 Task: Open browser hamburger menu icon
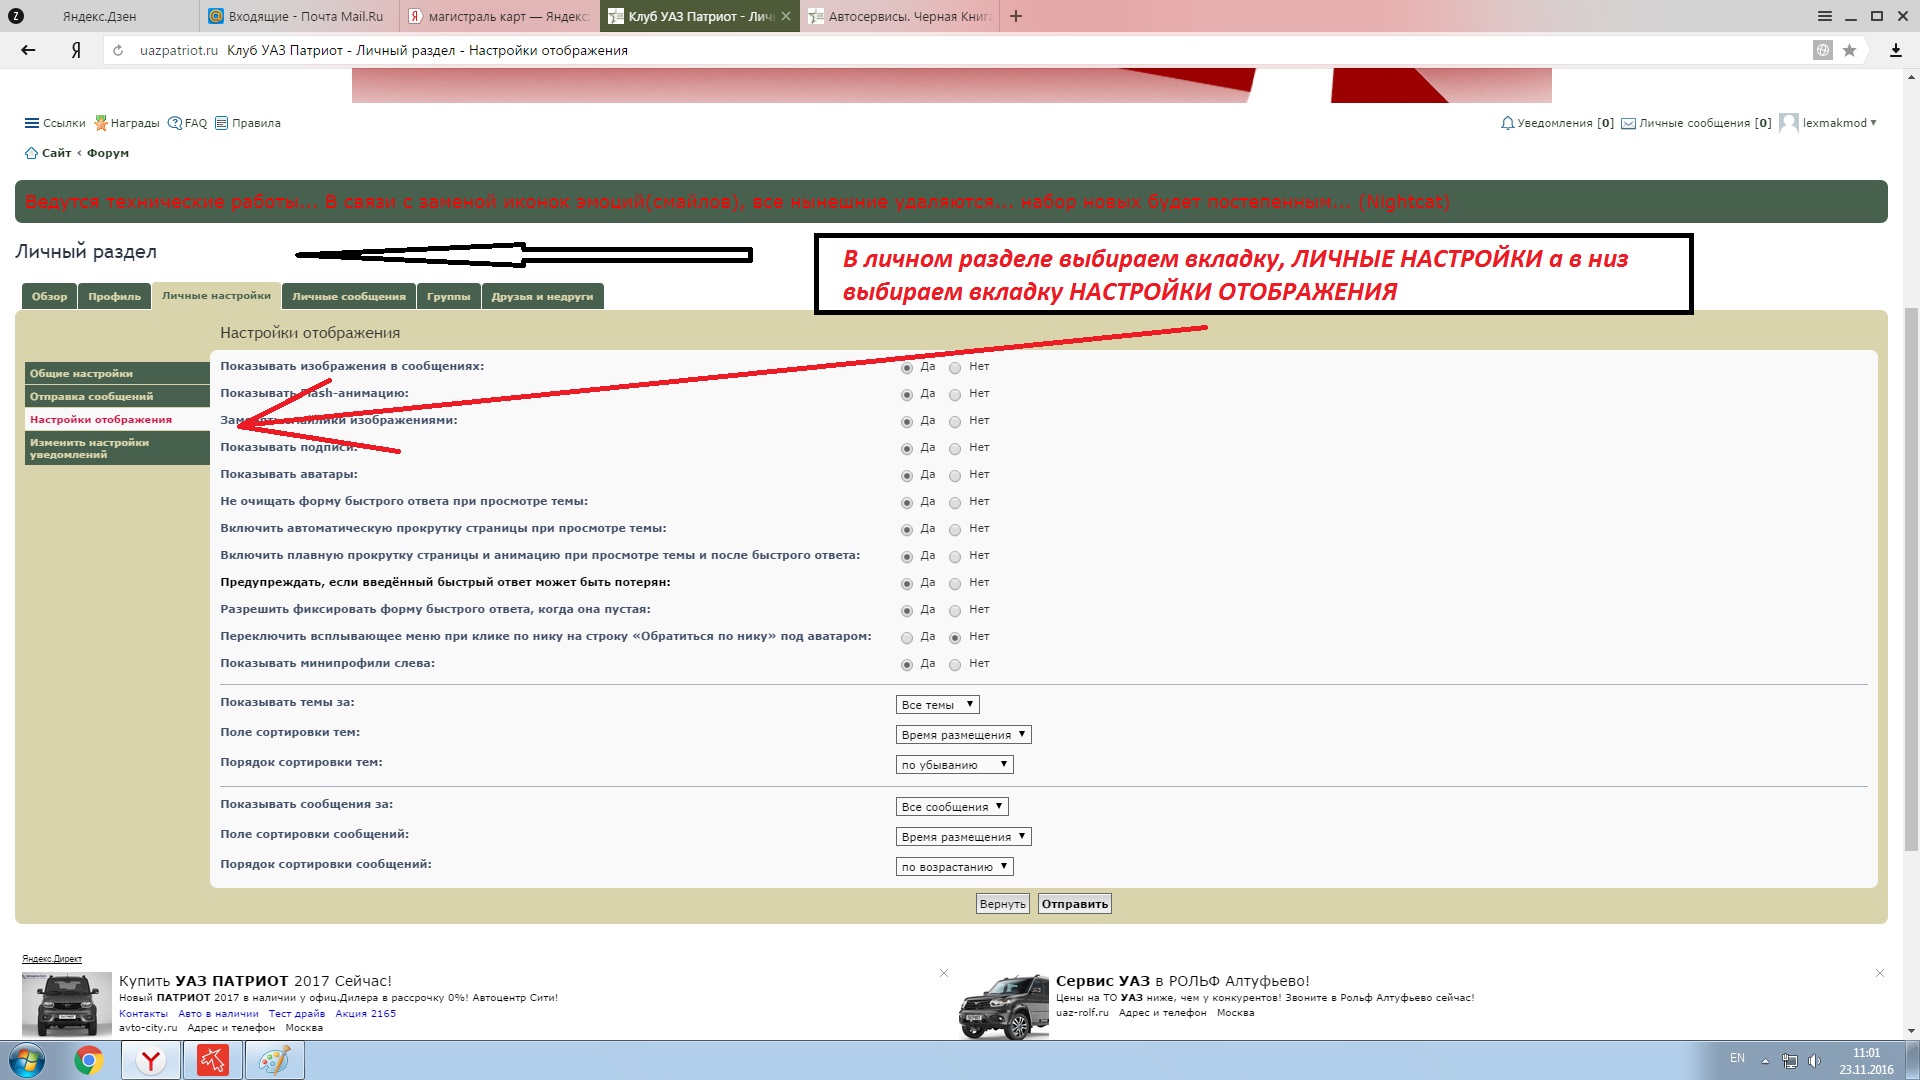click(1825, 16)
